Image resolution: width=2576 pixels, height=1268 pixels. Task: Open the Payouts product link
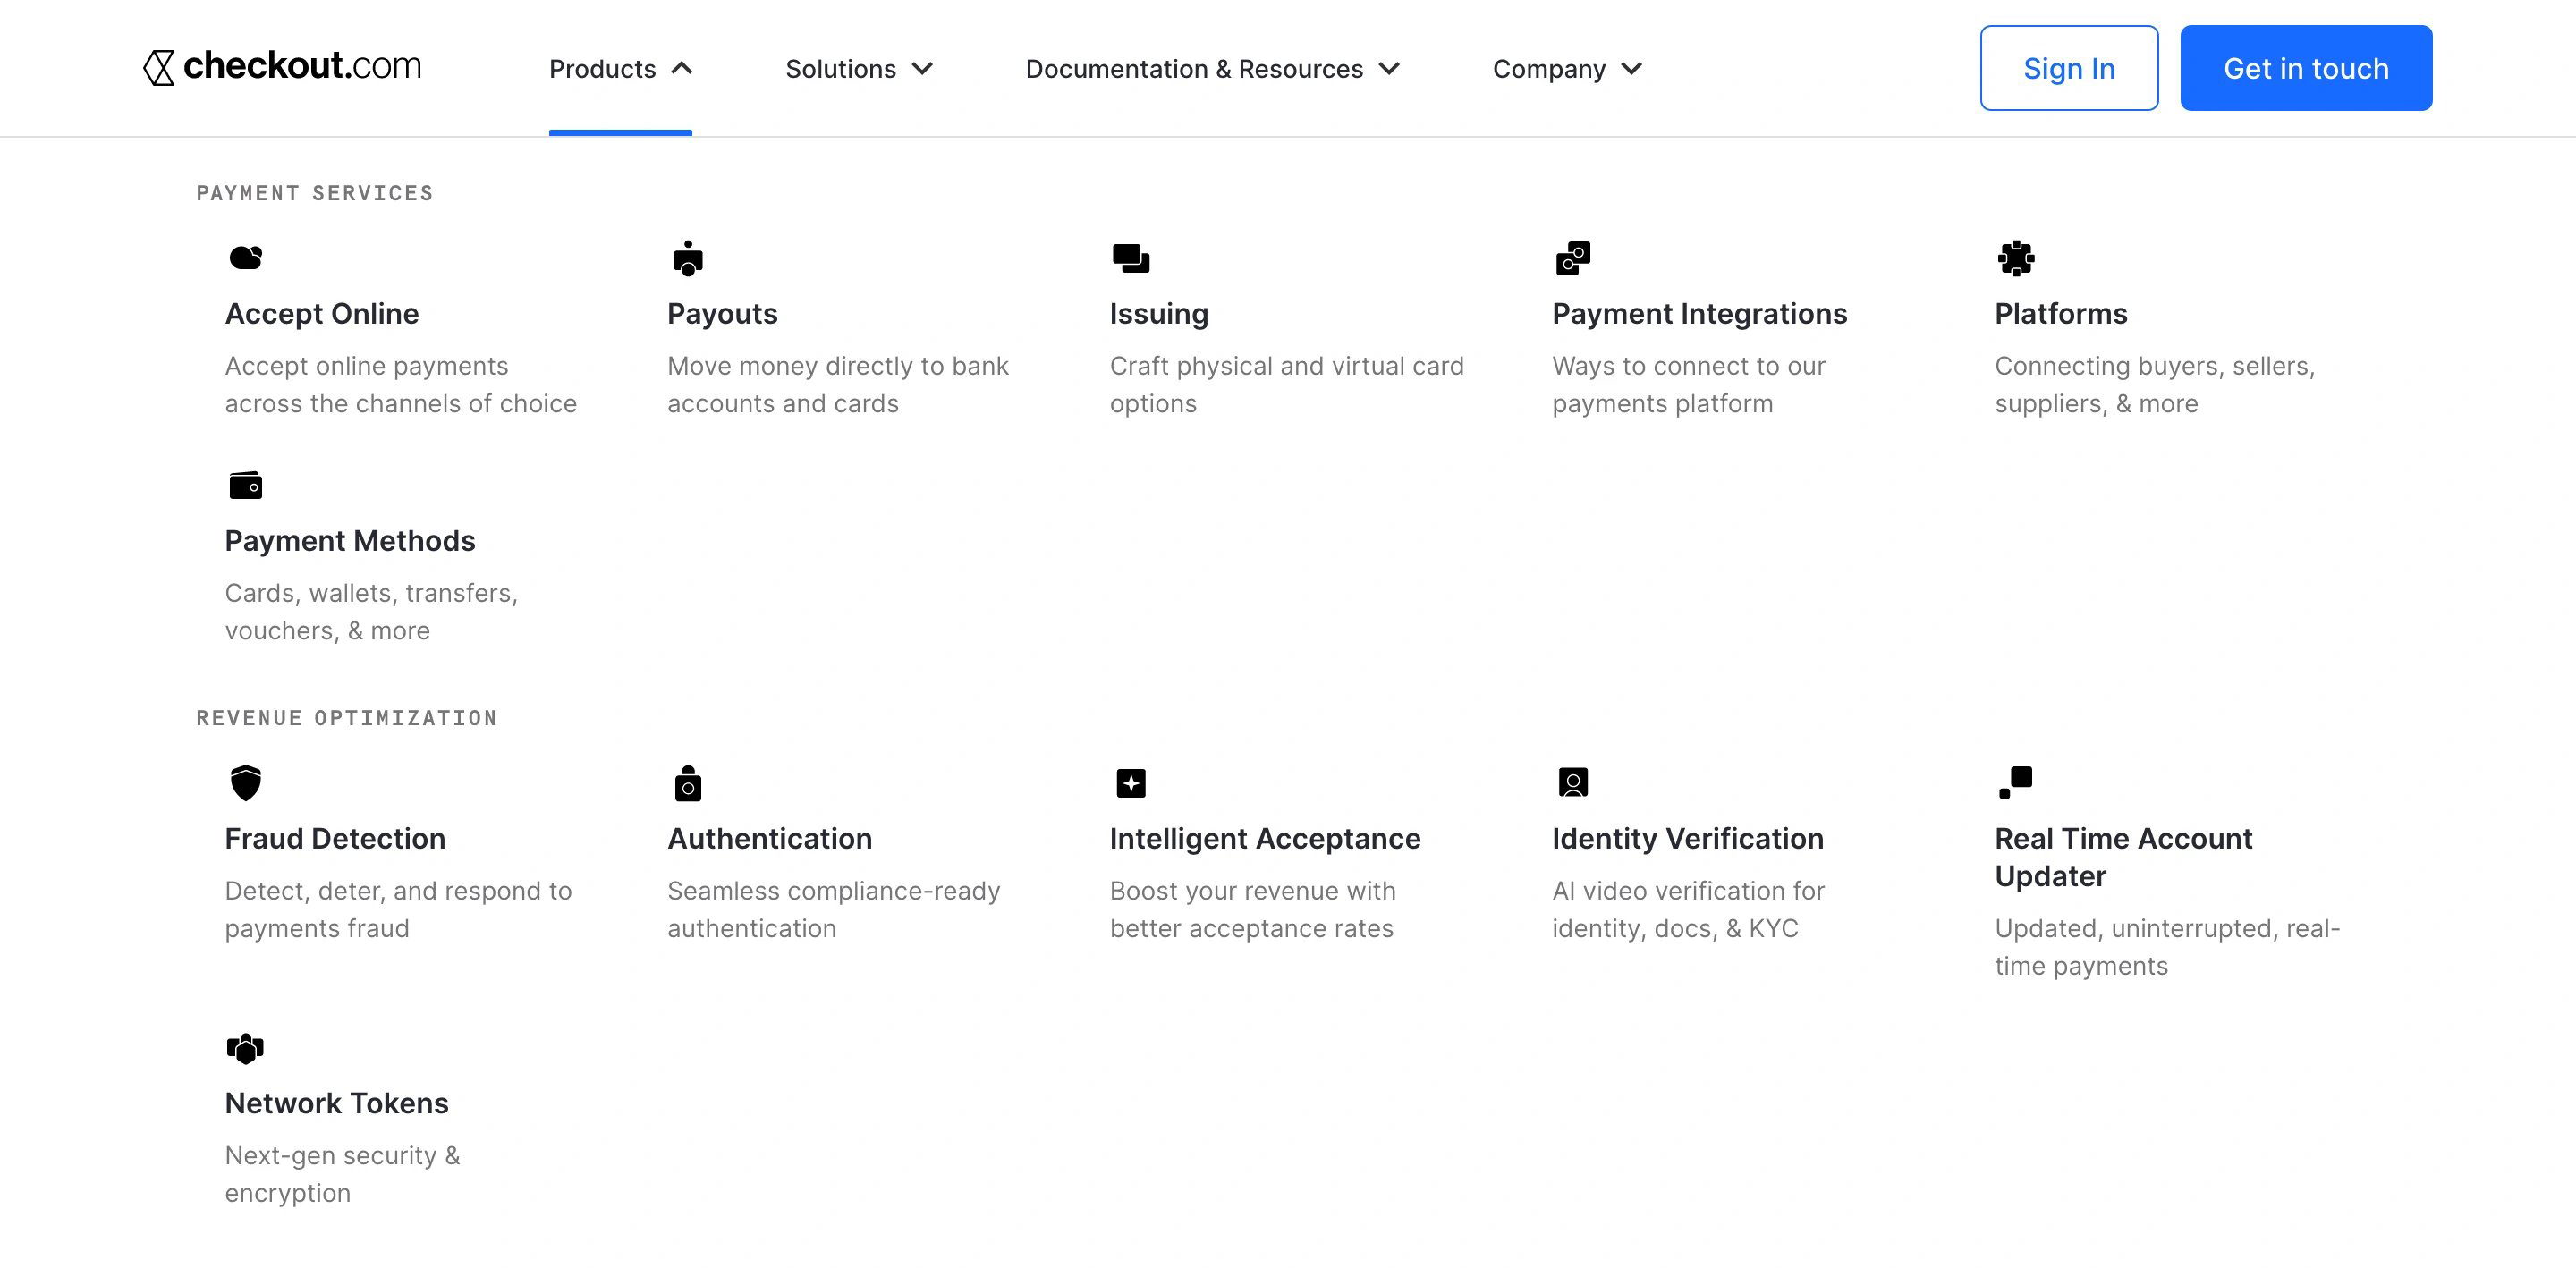(722, 313)
